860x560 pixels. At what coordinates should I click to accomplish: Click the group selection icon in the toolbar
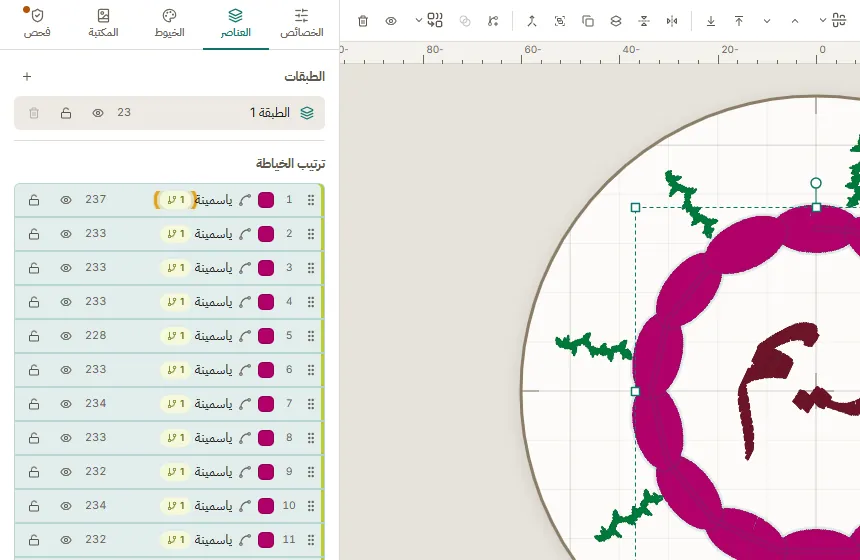click(x=559, y=21)
